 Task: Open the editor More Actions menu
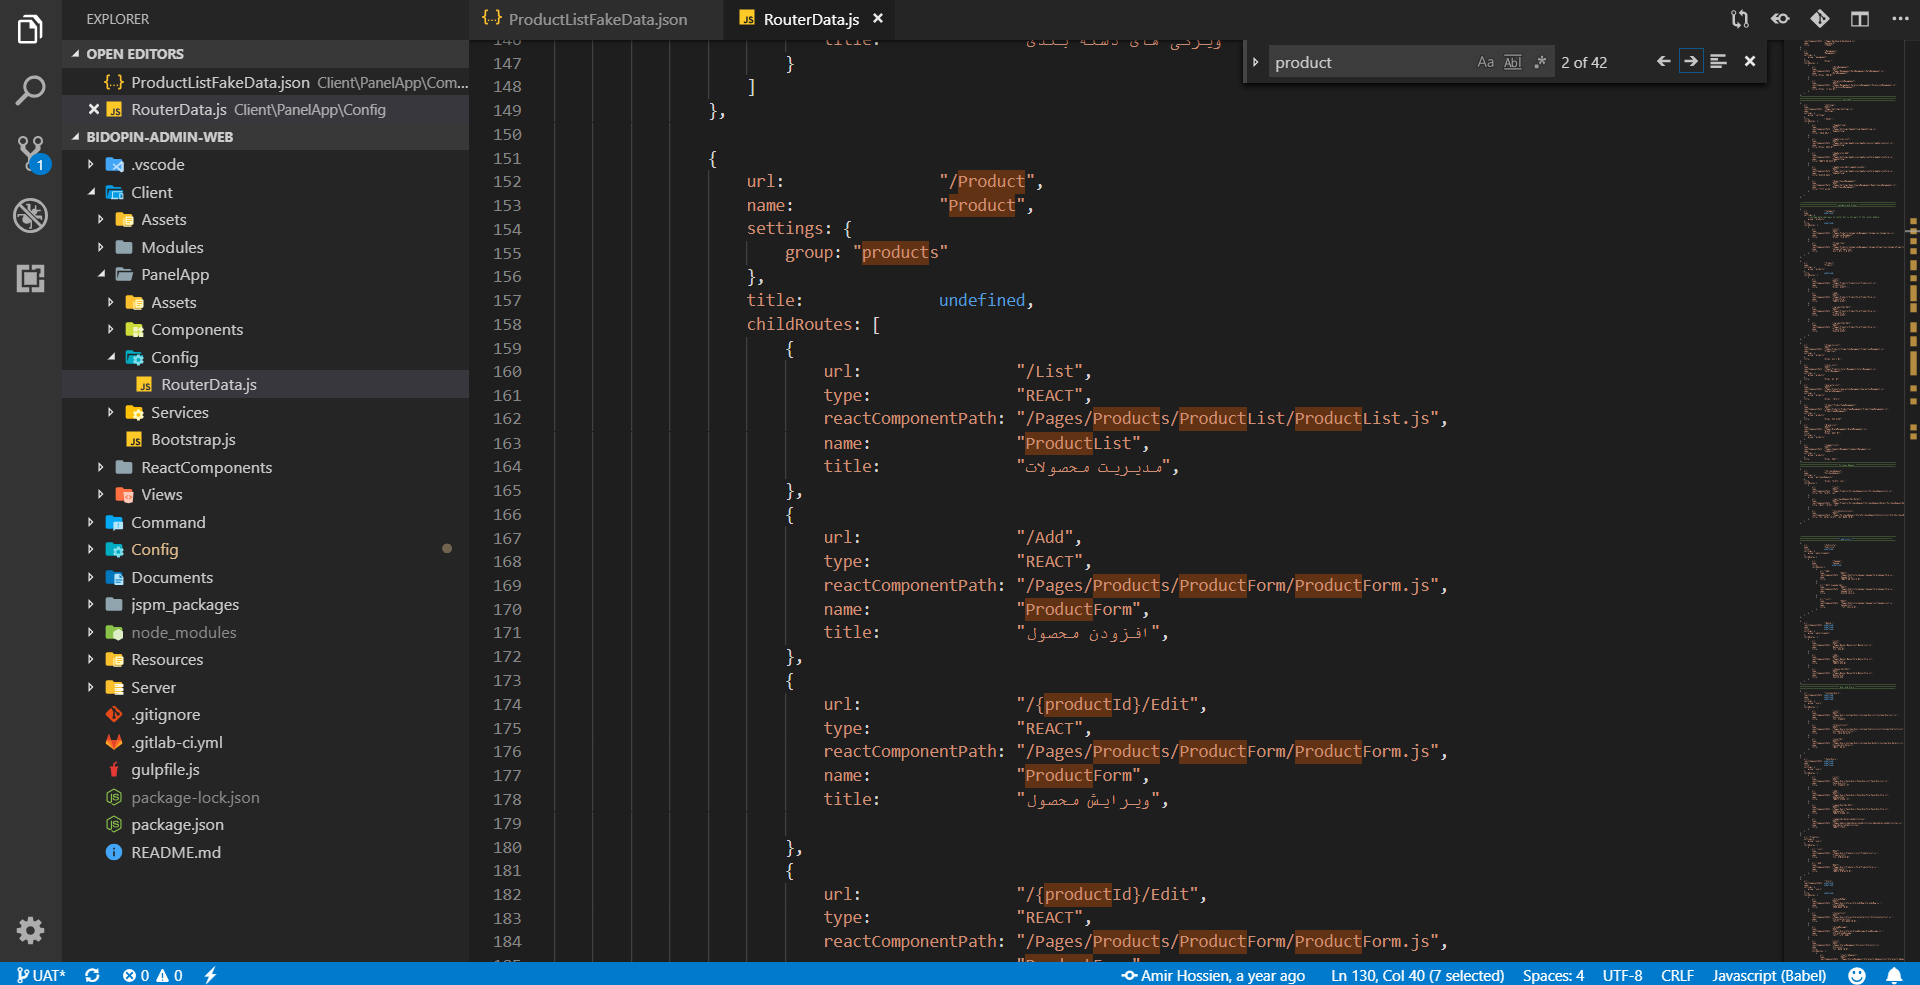tap(1901, 18)
